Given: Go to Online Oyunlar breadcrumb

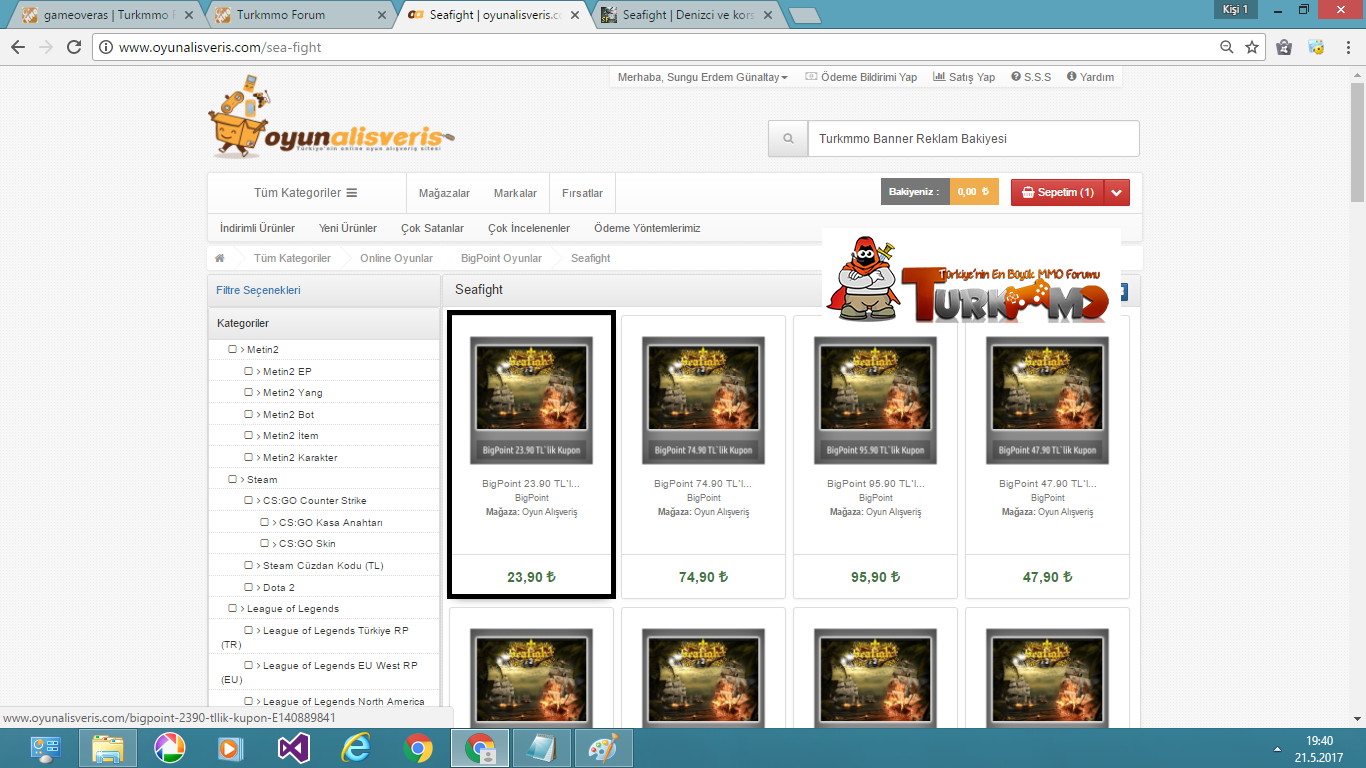Looking at the screenshot, I should pos(396,258).
